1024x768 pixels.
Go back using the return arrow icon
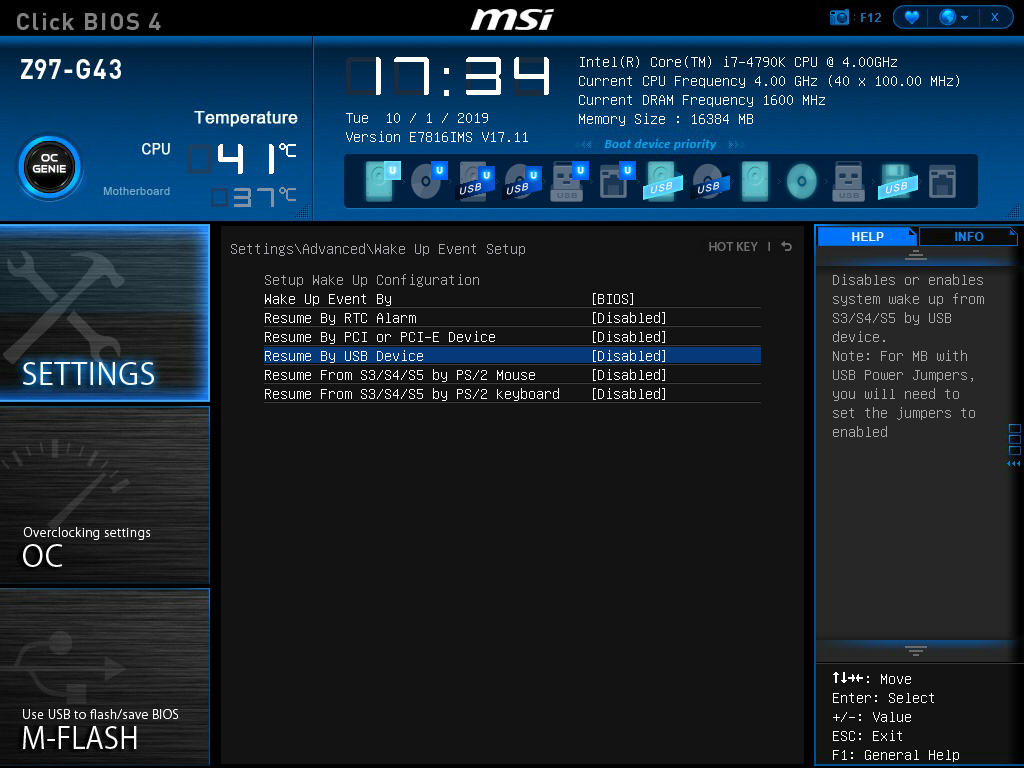tap(786, 246)
